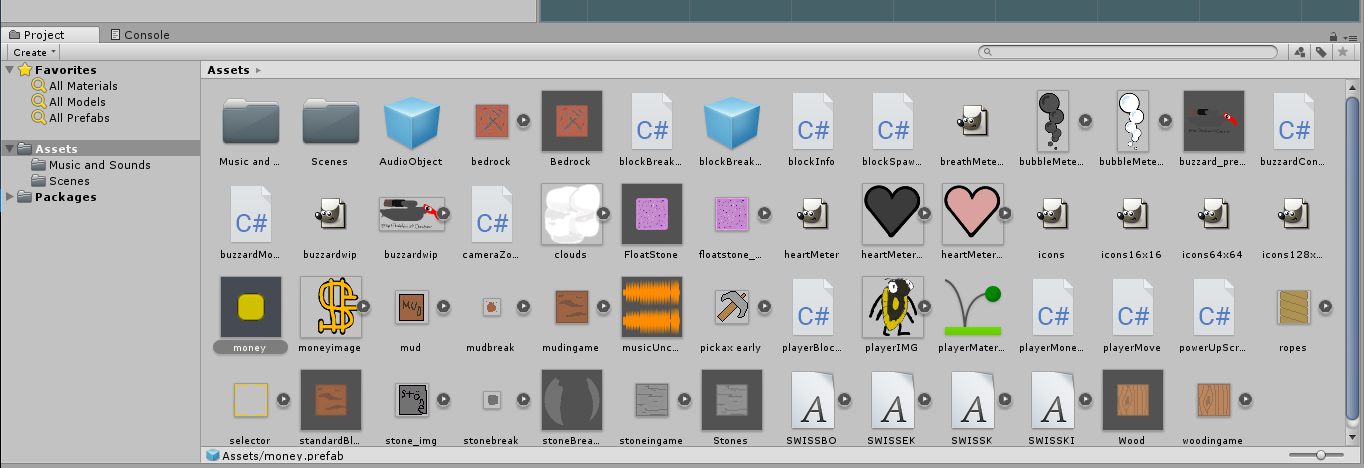Select the icons128x GIMP file

pos(1294,214)
